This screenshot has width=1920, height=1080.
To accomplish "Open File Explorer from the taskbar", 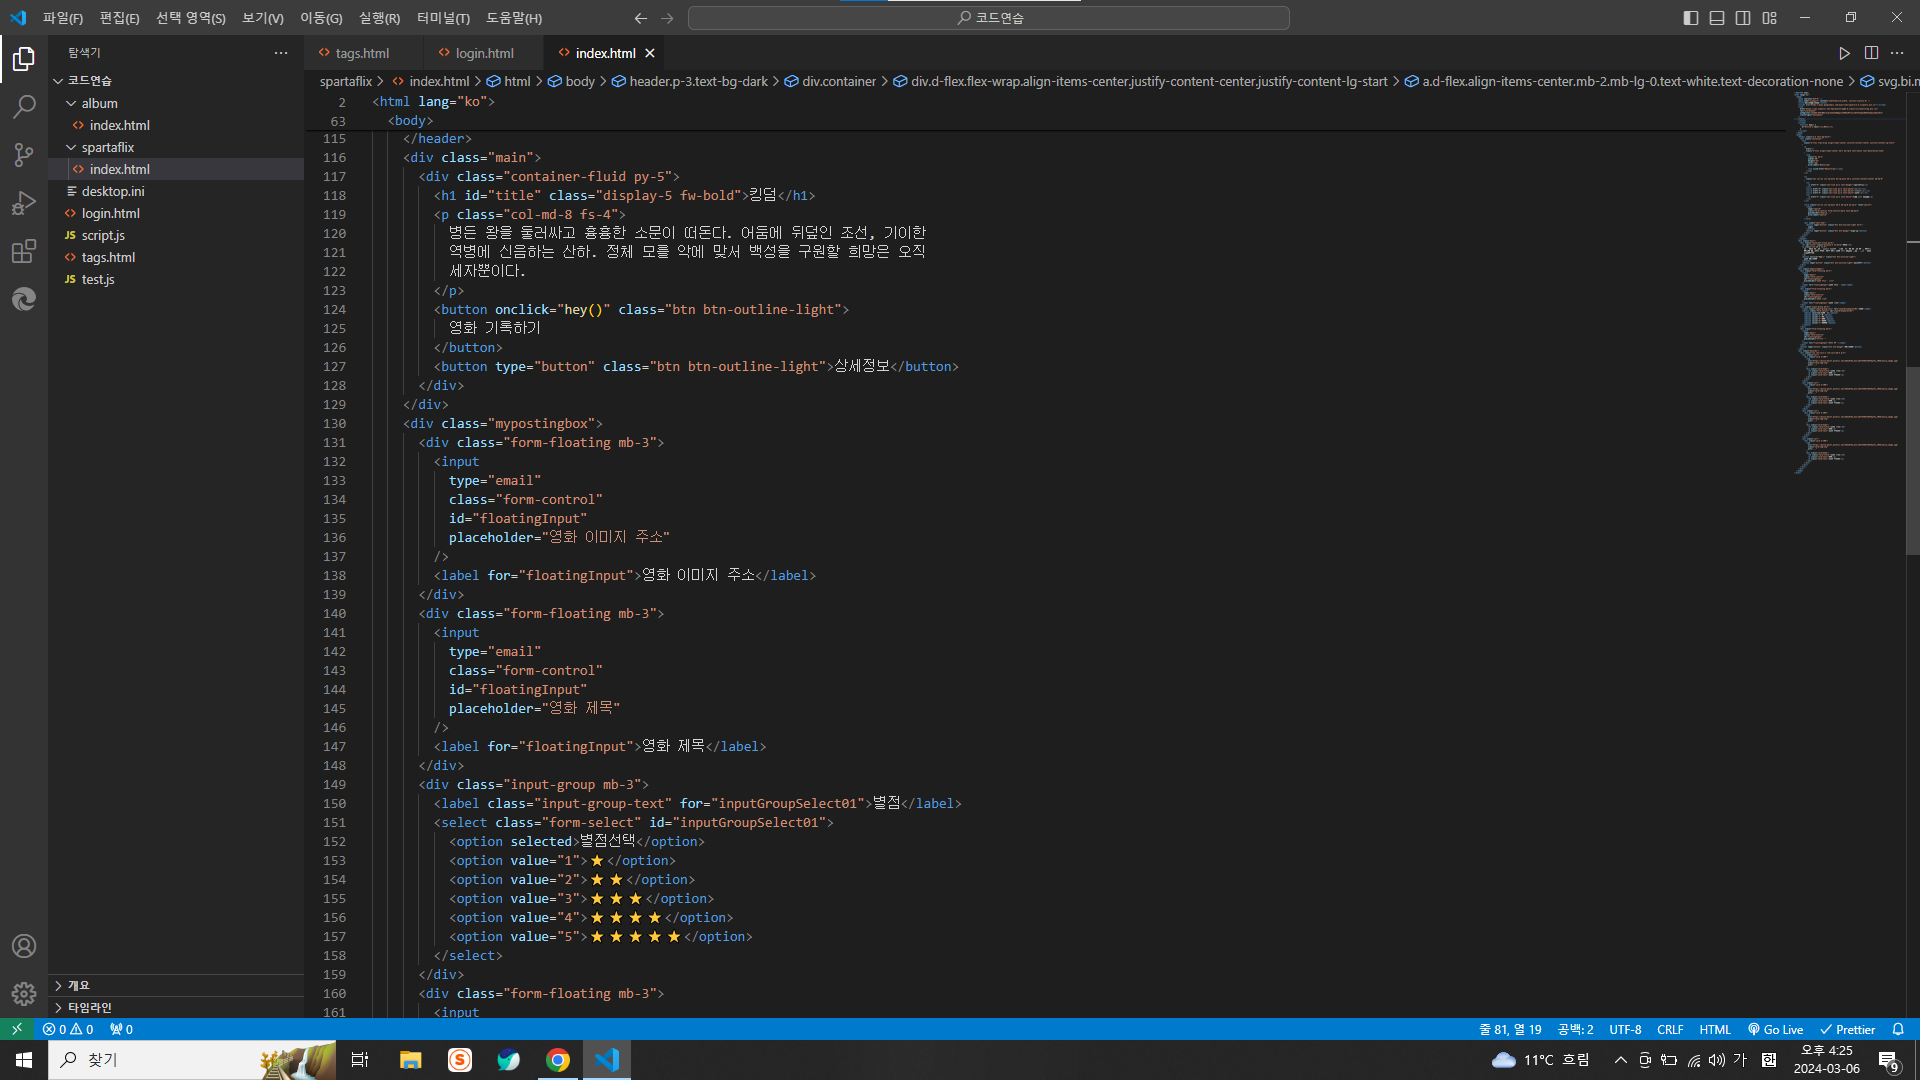I will click(411, 1060).
